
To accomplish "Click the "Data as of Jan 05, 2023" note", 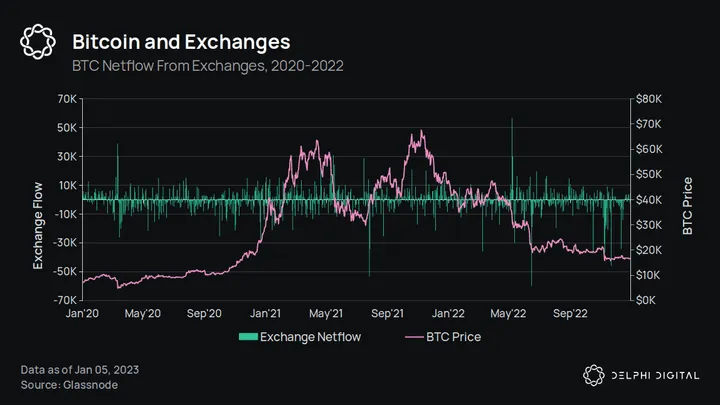I will click(80, 370).
